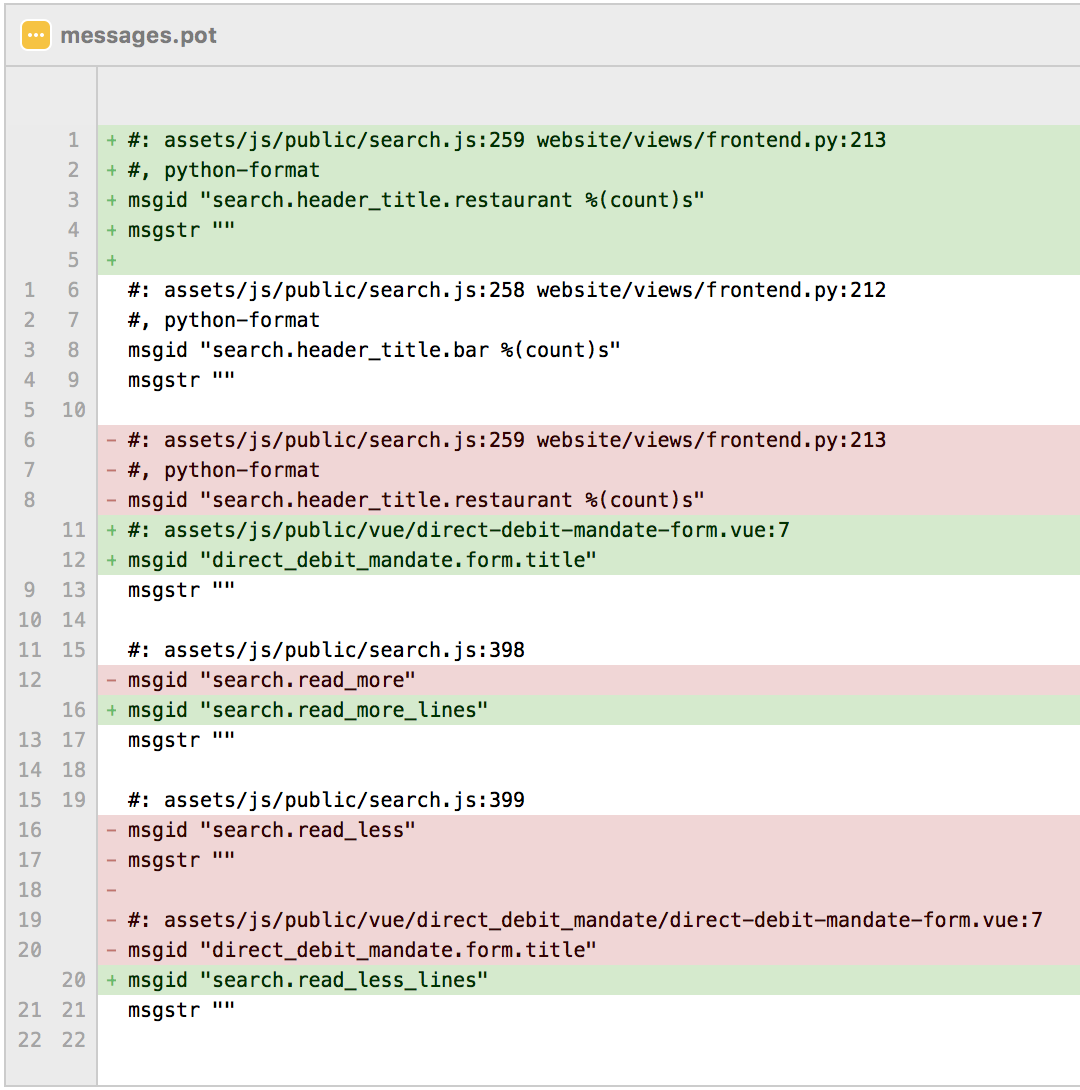The image size is (1080, 1090).
Task: Select the red removed "search.header_title.restaurant" msgid line
Action: coord(416,500)
